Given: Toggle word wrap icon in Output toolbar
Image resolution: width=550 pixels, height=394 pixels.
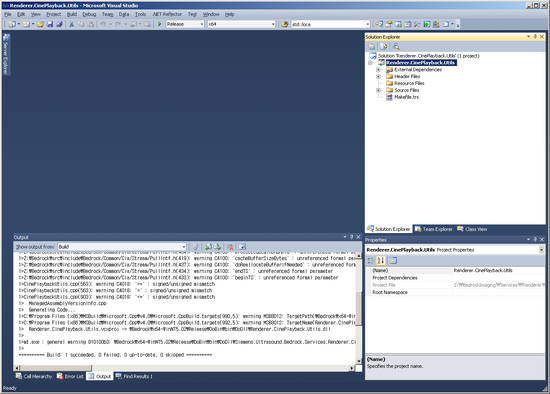Looking at the screenshot, I should point(242,247).
